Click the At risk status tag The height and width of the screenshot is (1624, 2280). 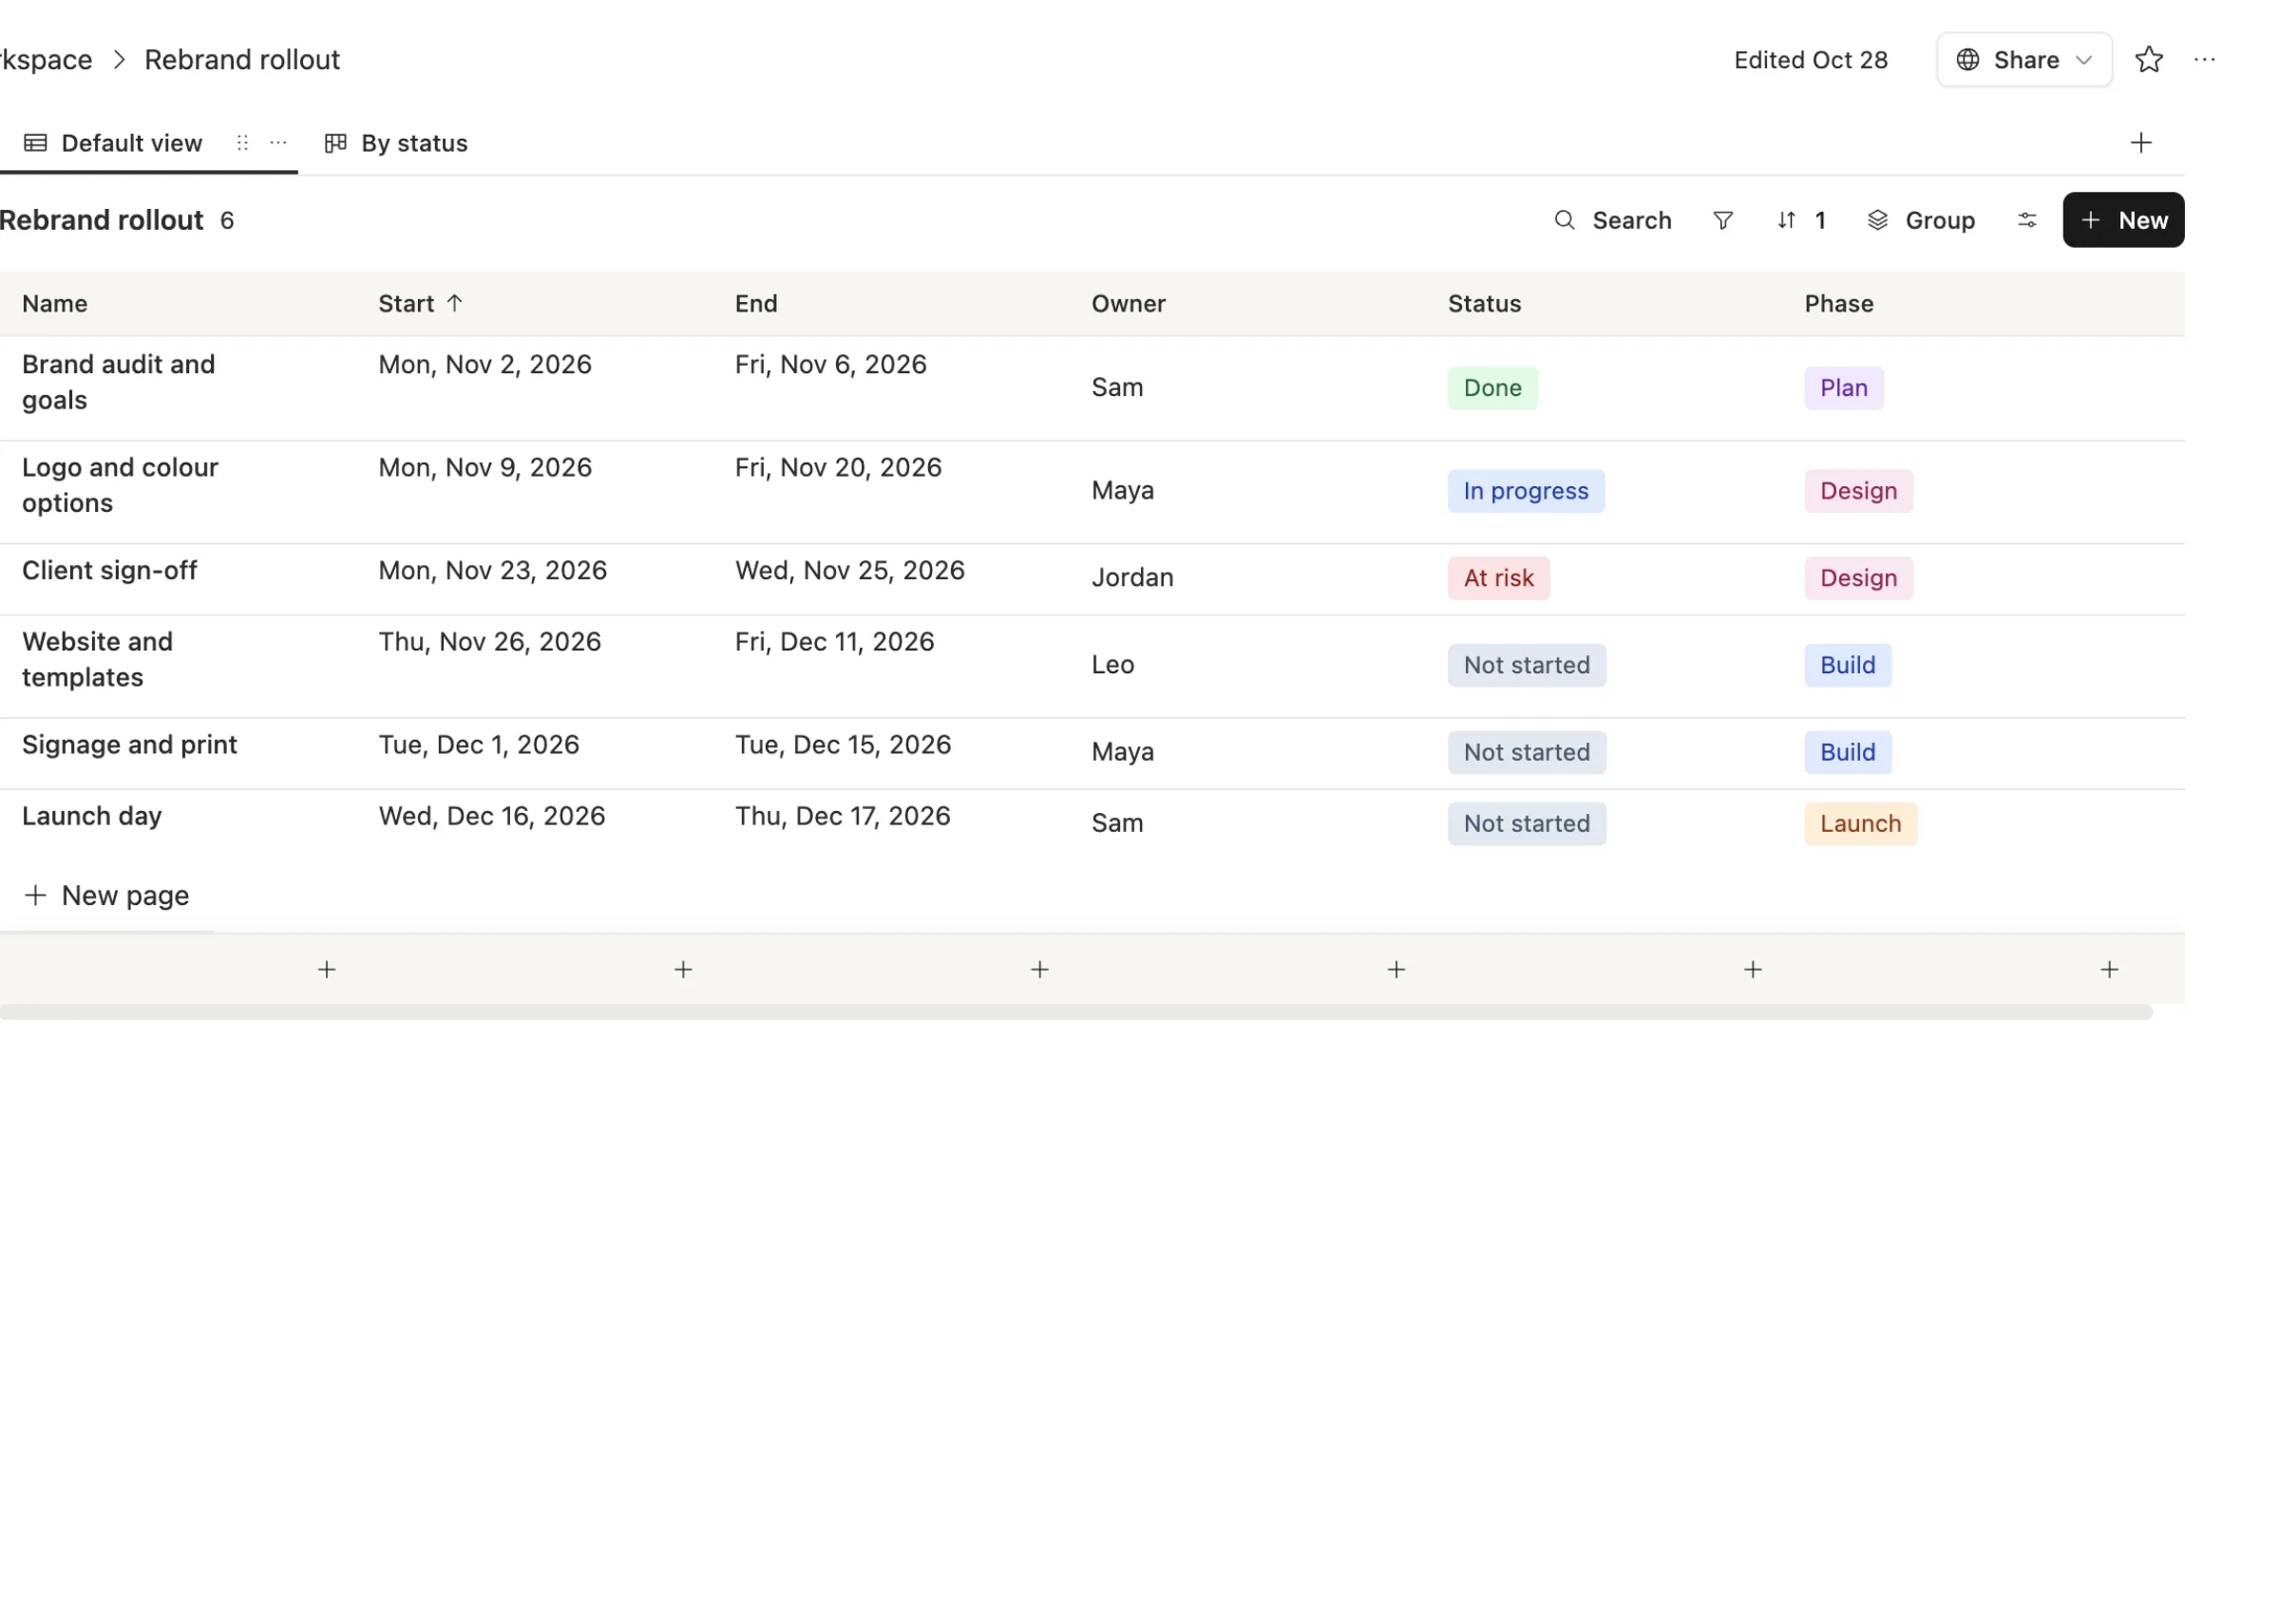pyautogui.click(x=1498, y=578)
